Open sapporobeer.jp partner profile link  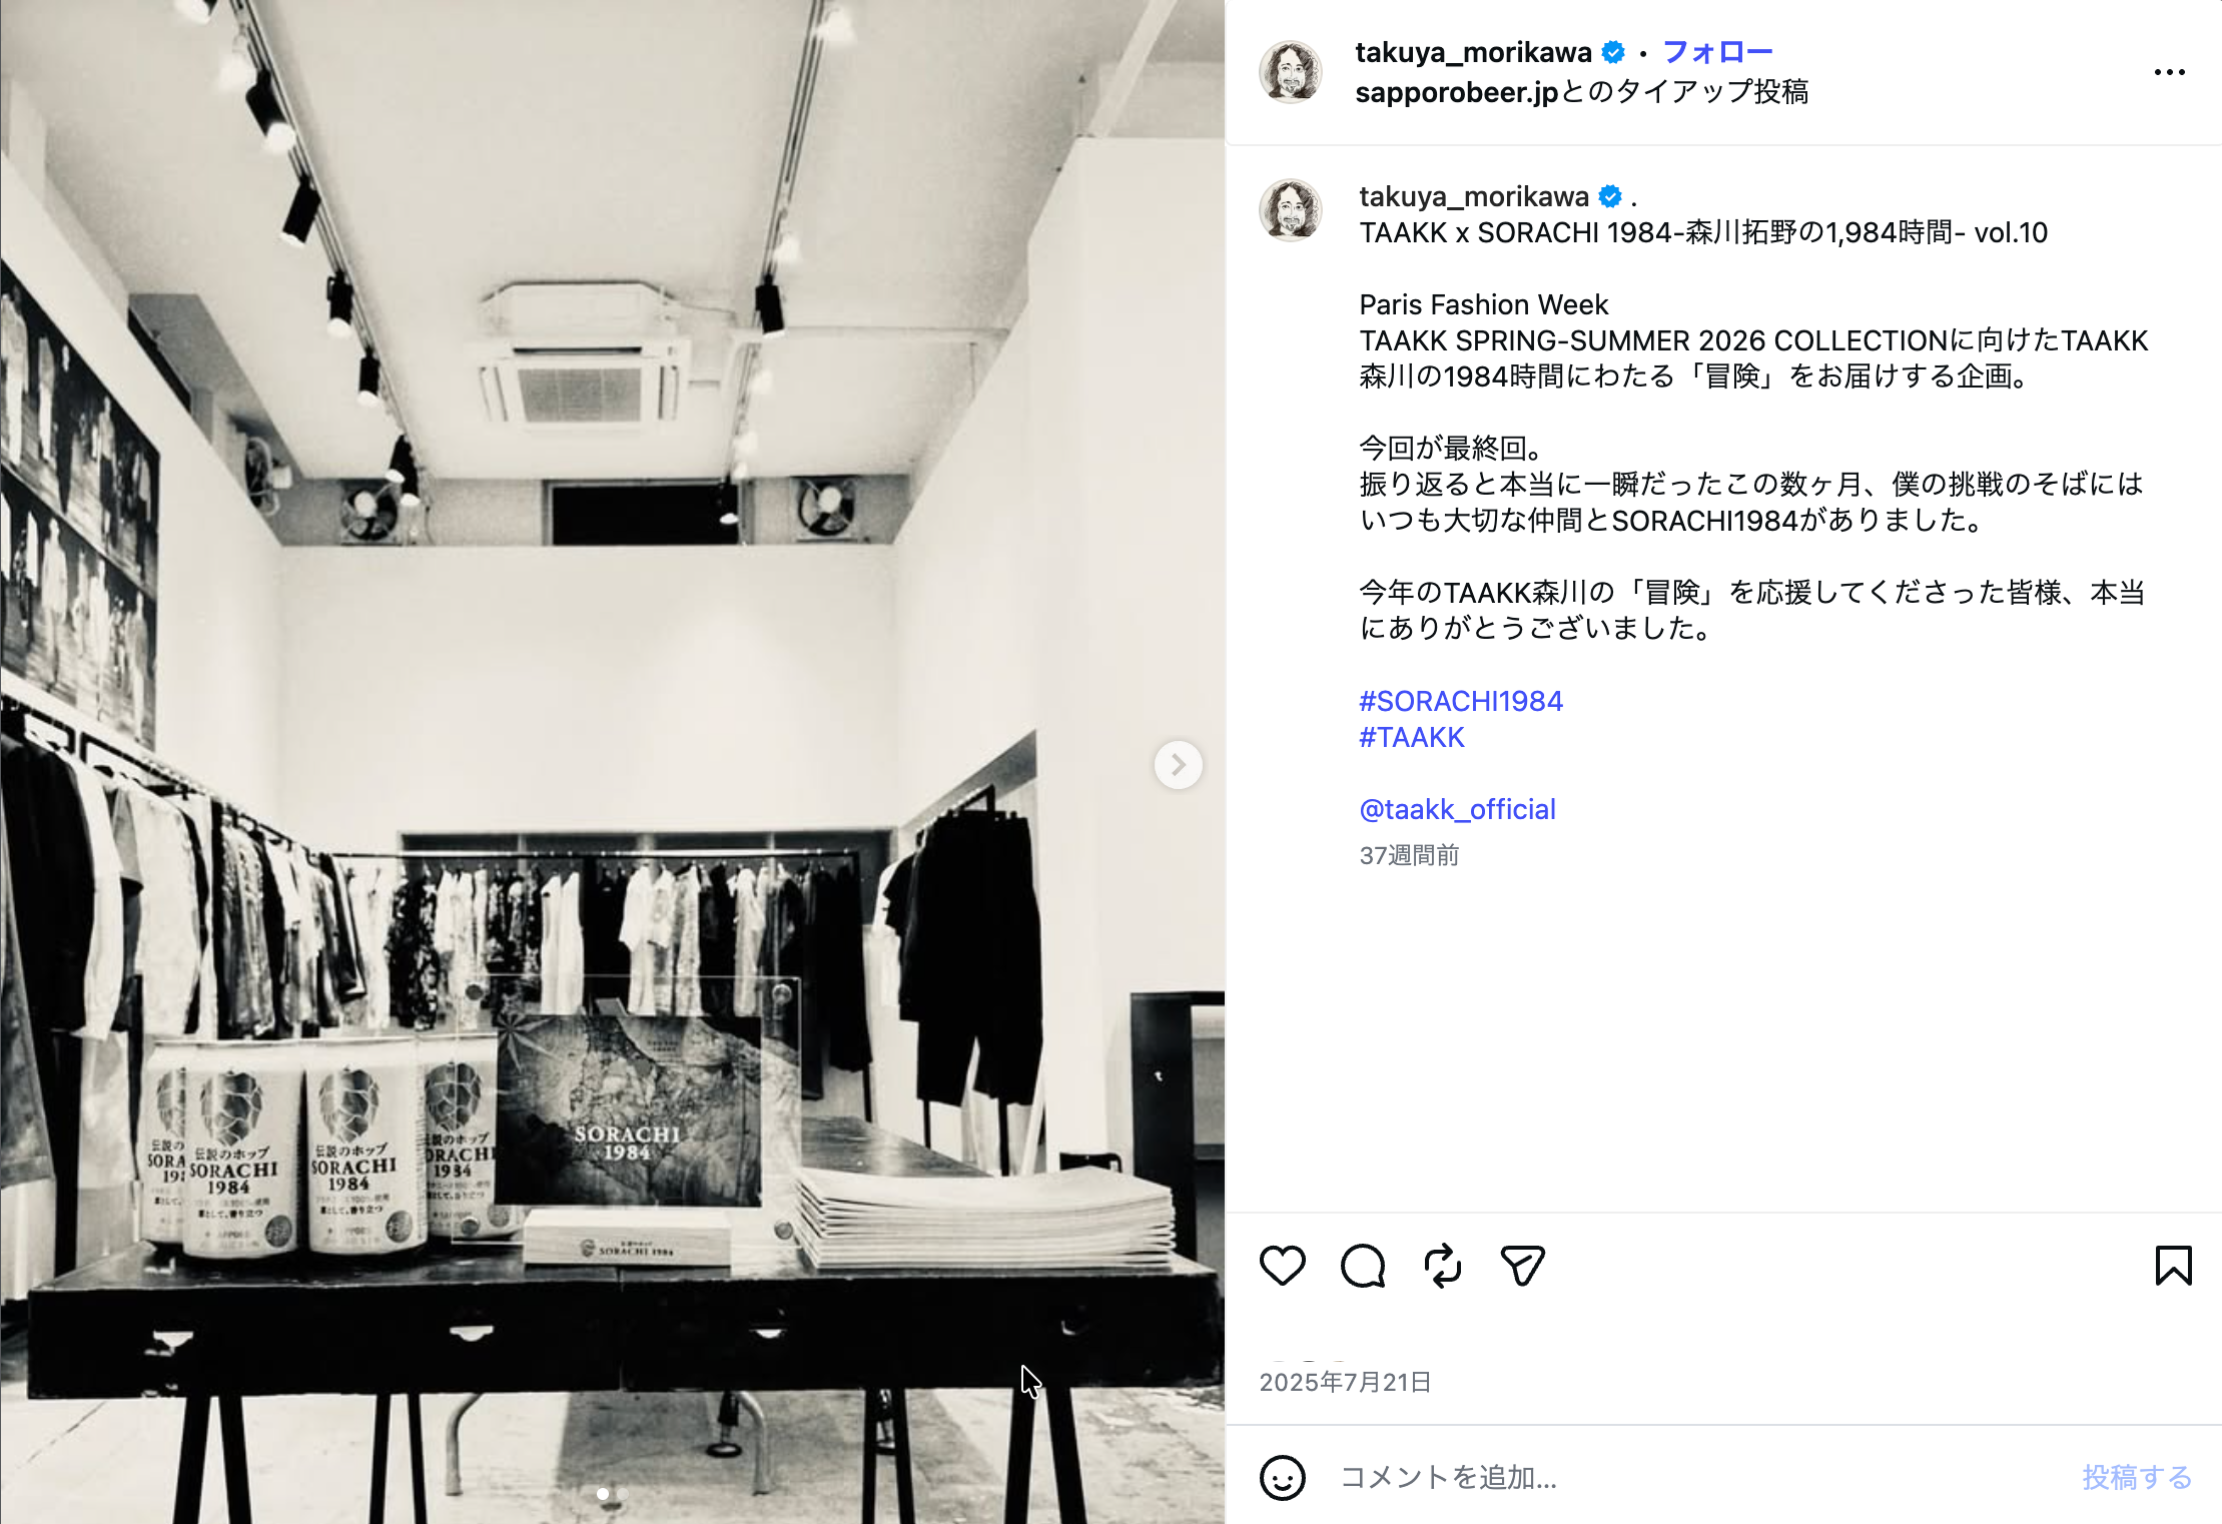point(1456,92)
